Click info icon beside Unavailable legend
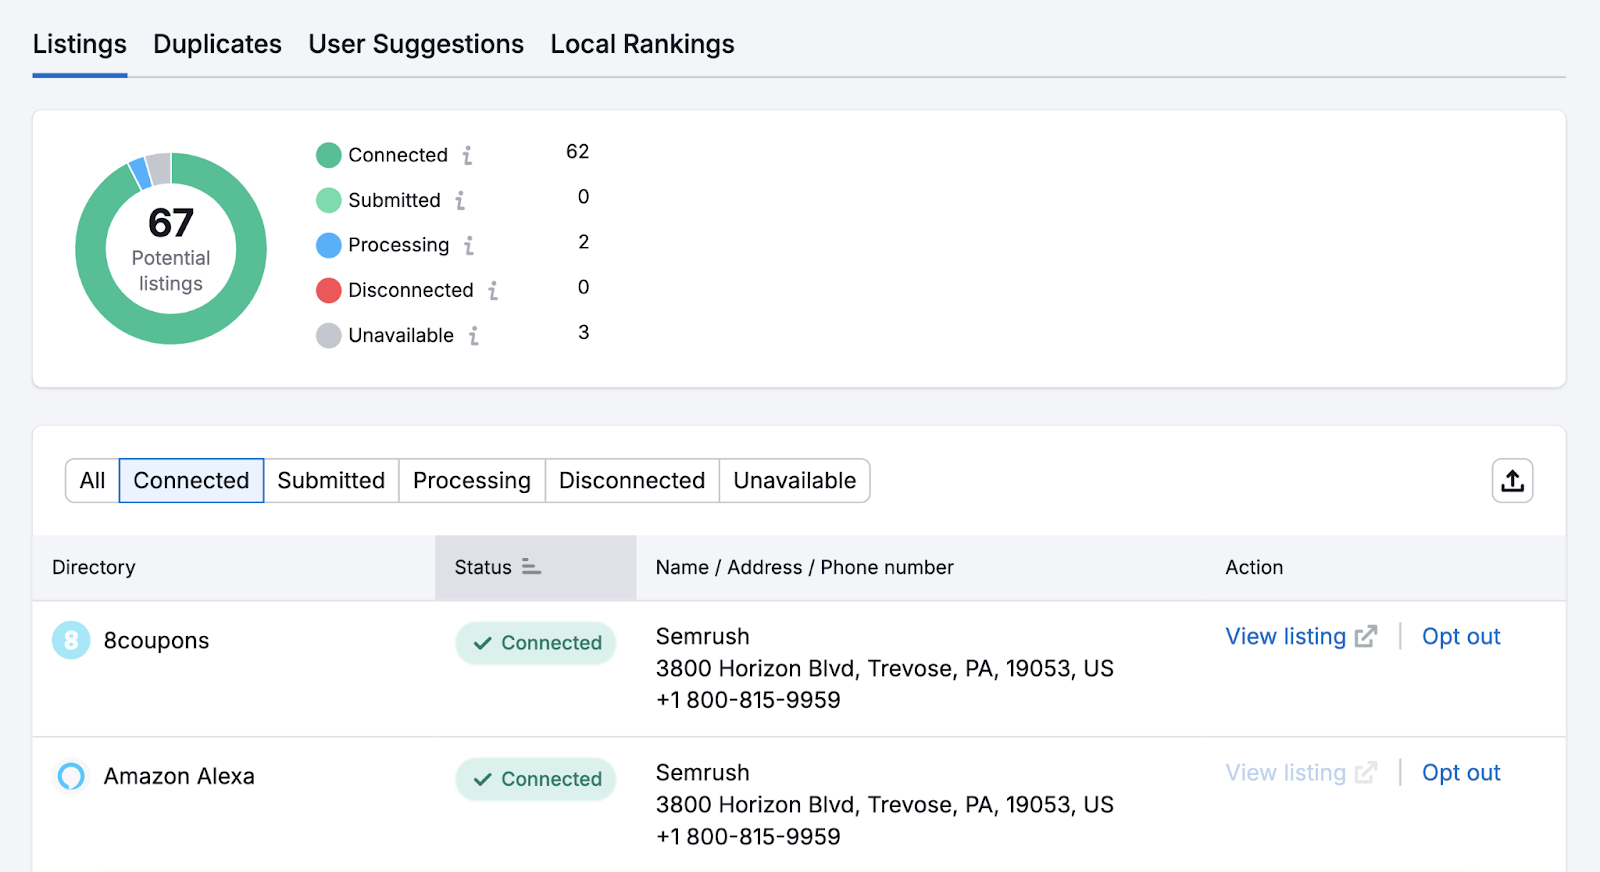 pyautogui.click(x=474, y=335)
